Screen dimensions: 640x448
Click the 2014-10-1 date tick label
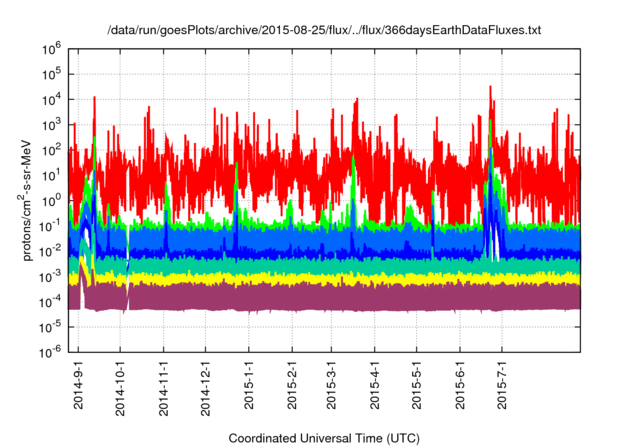[120, 388]
